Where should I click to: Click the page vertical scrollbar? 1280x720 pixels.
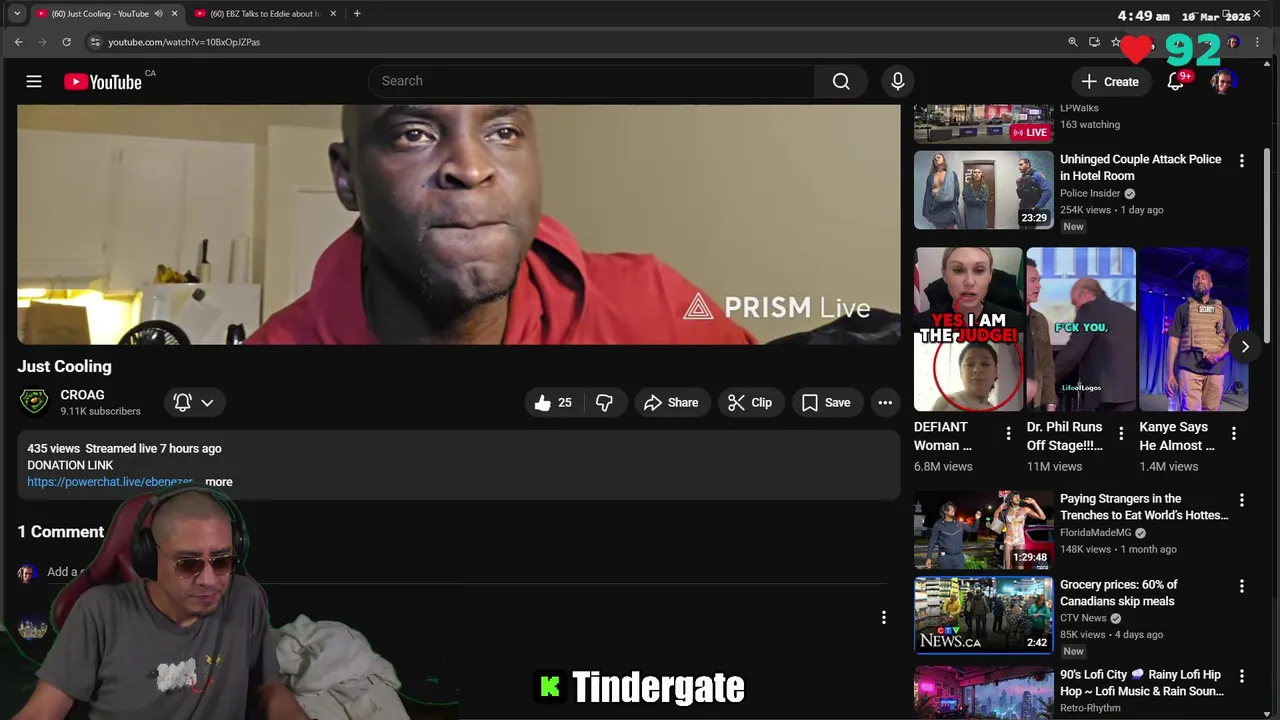click(1267, 245)
